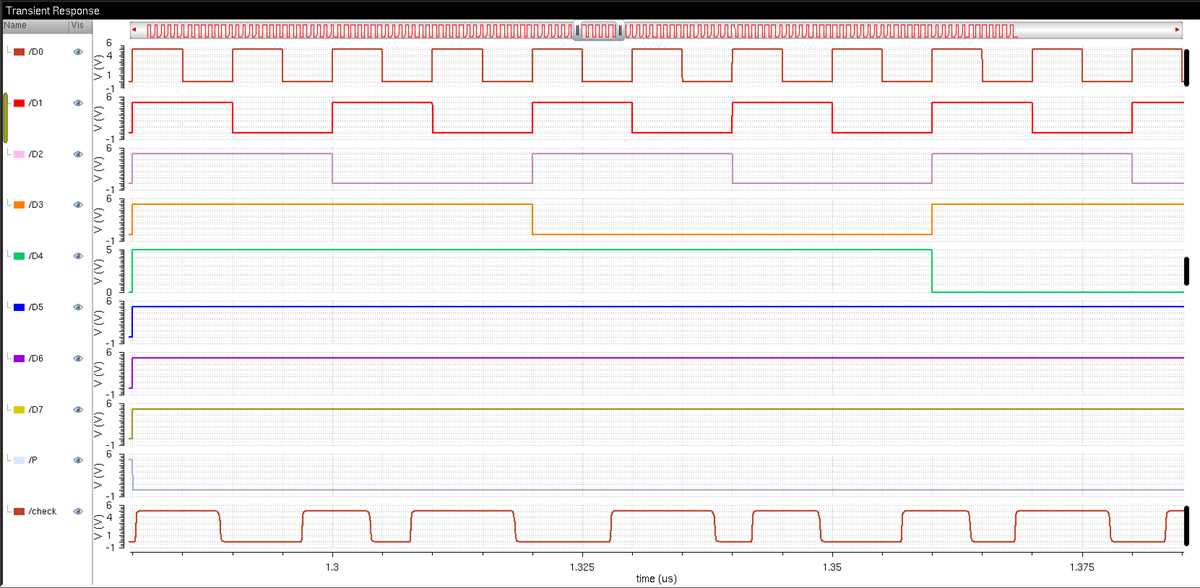The image size is (1200, 588).
Task: Toggle visibility of signal /D0
Action: pyautogui.click(x=78, y=52)
